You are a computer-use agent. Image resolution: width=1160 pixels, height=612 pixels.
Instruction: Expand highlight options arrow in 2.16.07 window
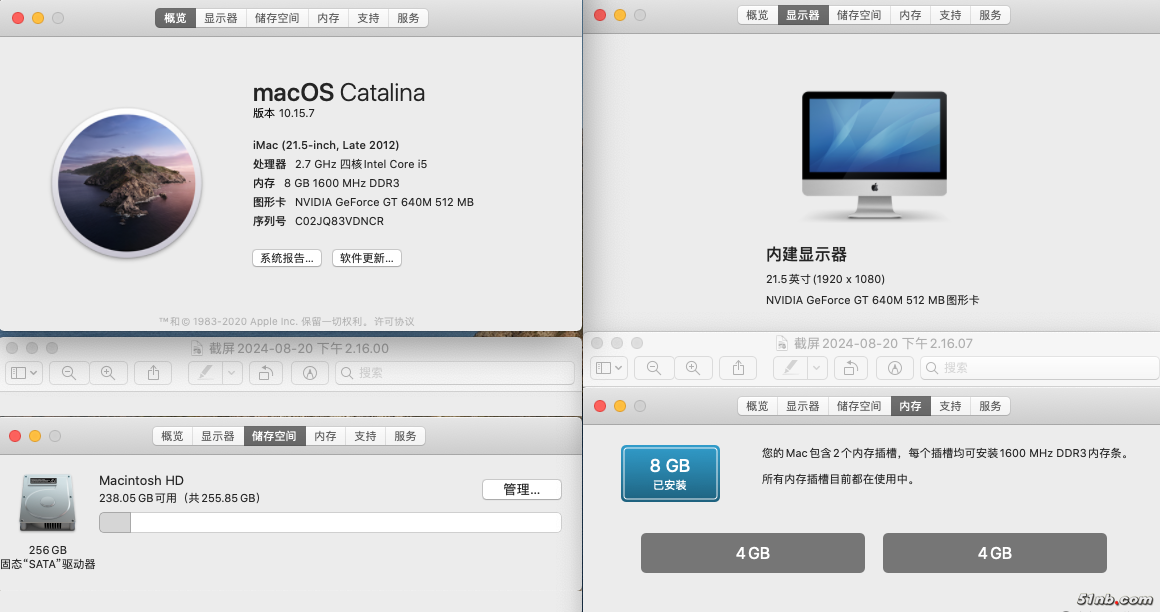tap(817, 368)
